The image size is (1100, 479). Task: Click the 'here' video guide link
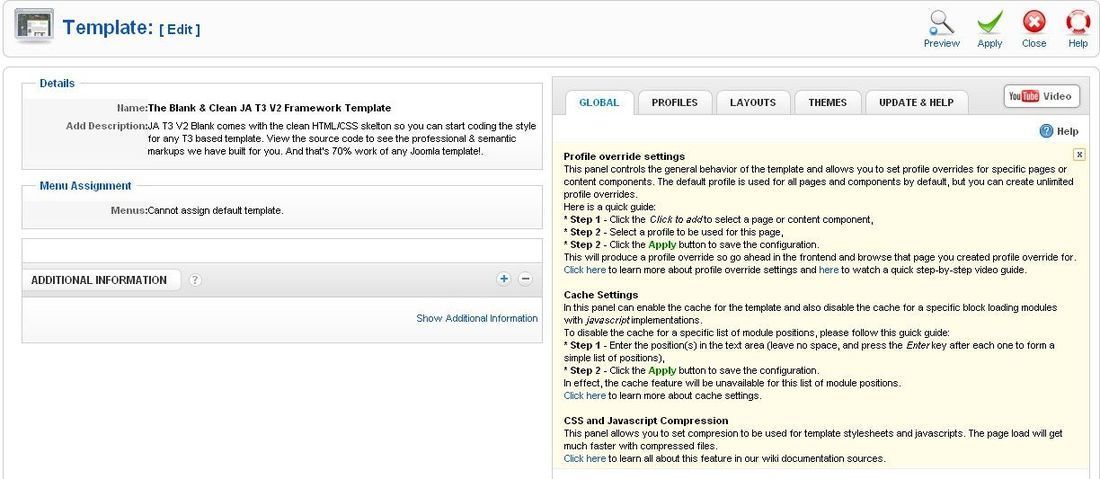tap(829, 269)
